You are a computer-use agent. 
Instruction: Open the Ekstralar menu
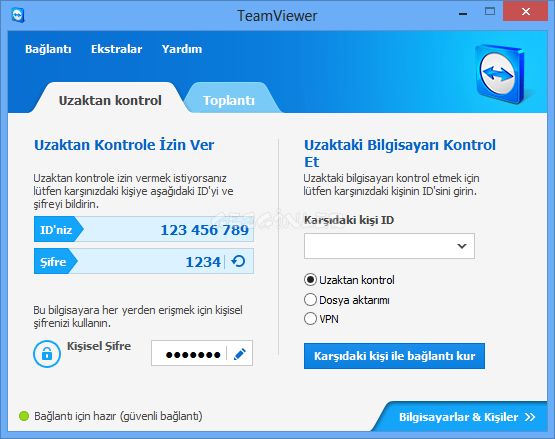coord(116,49)
